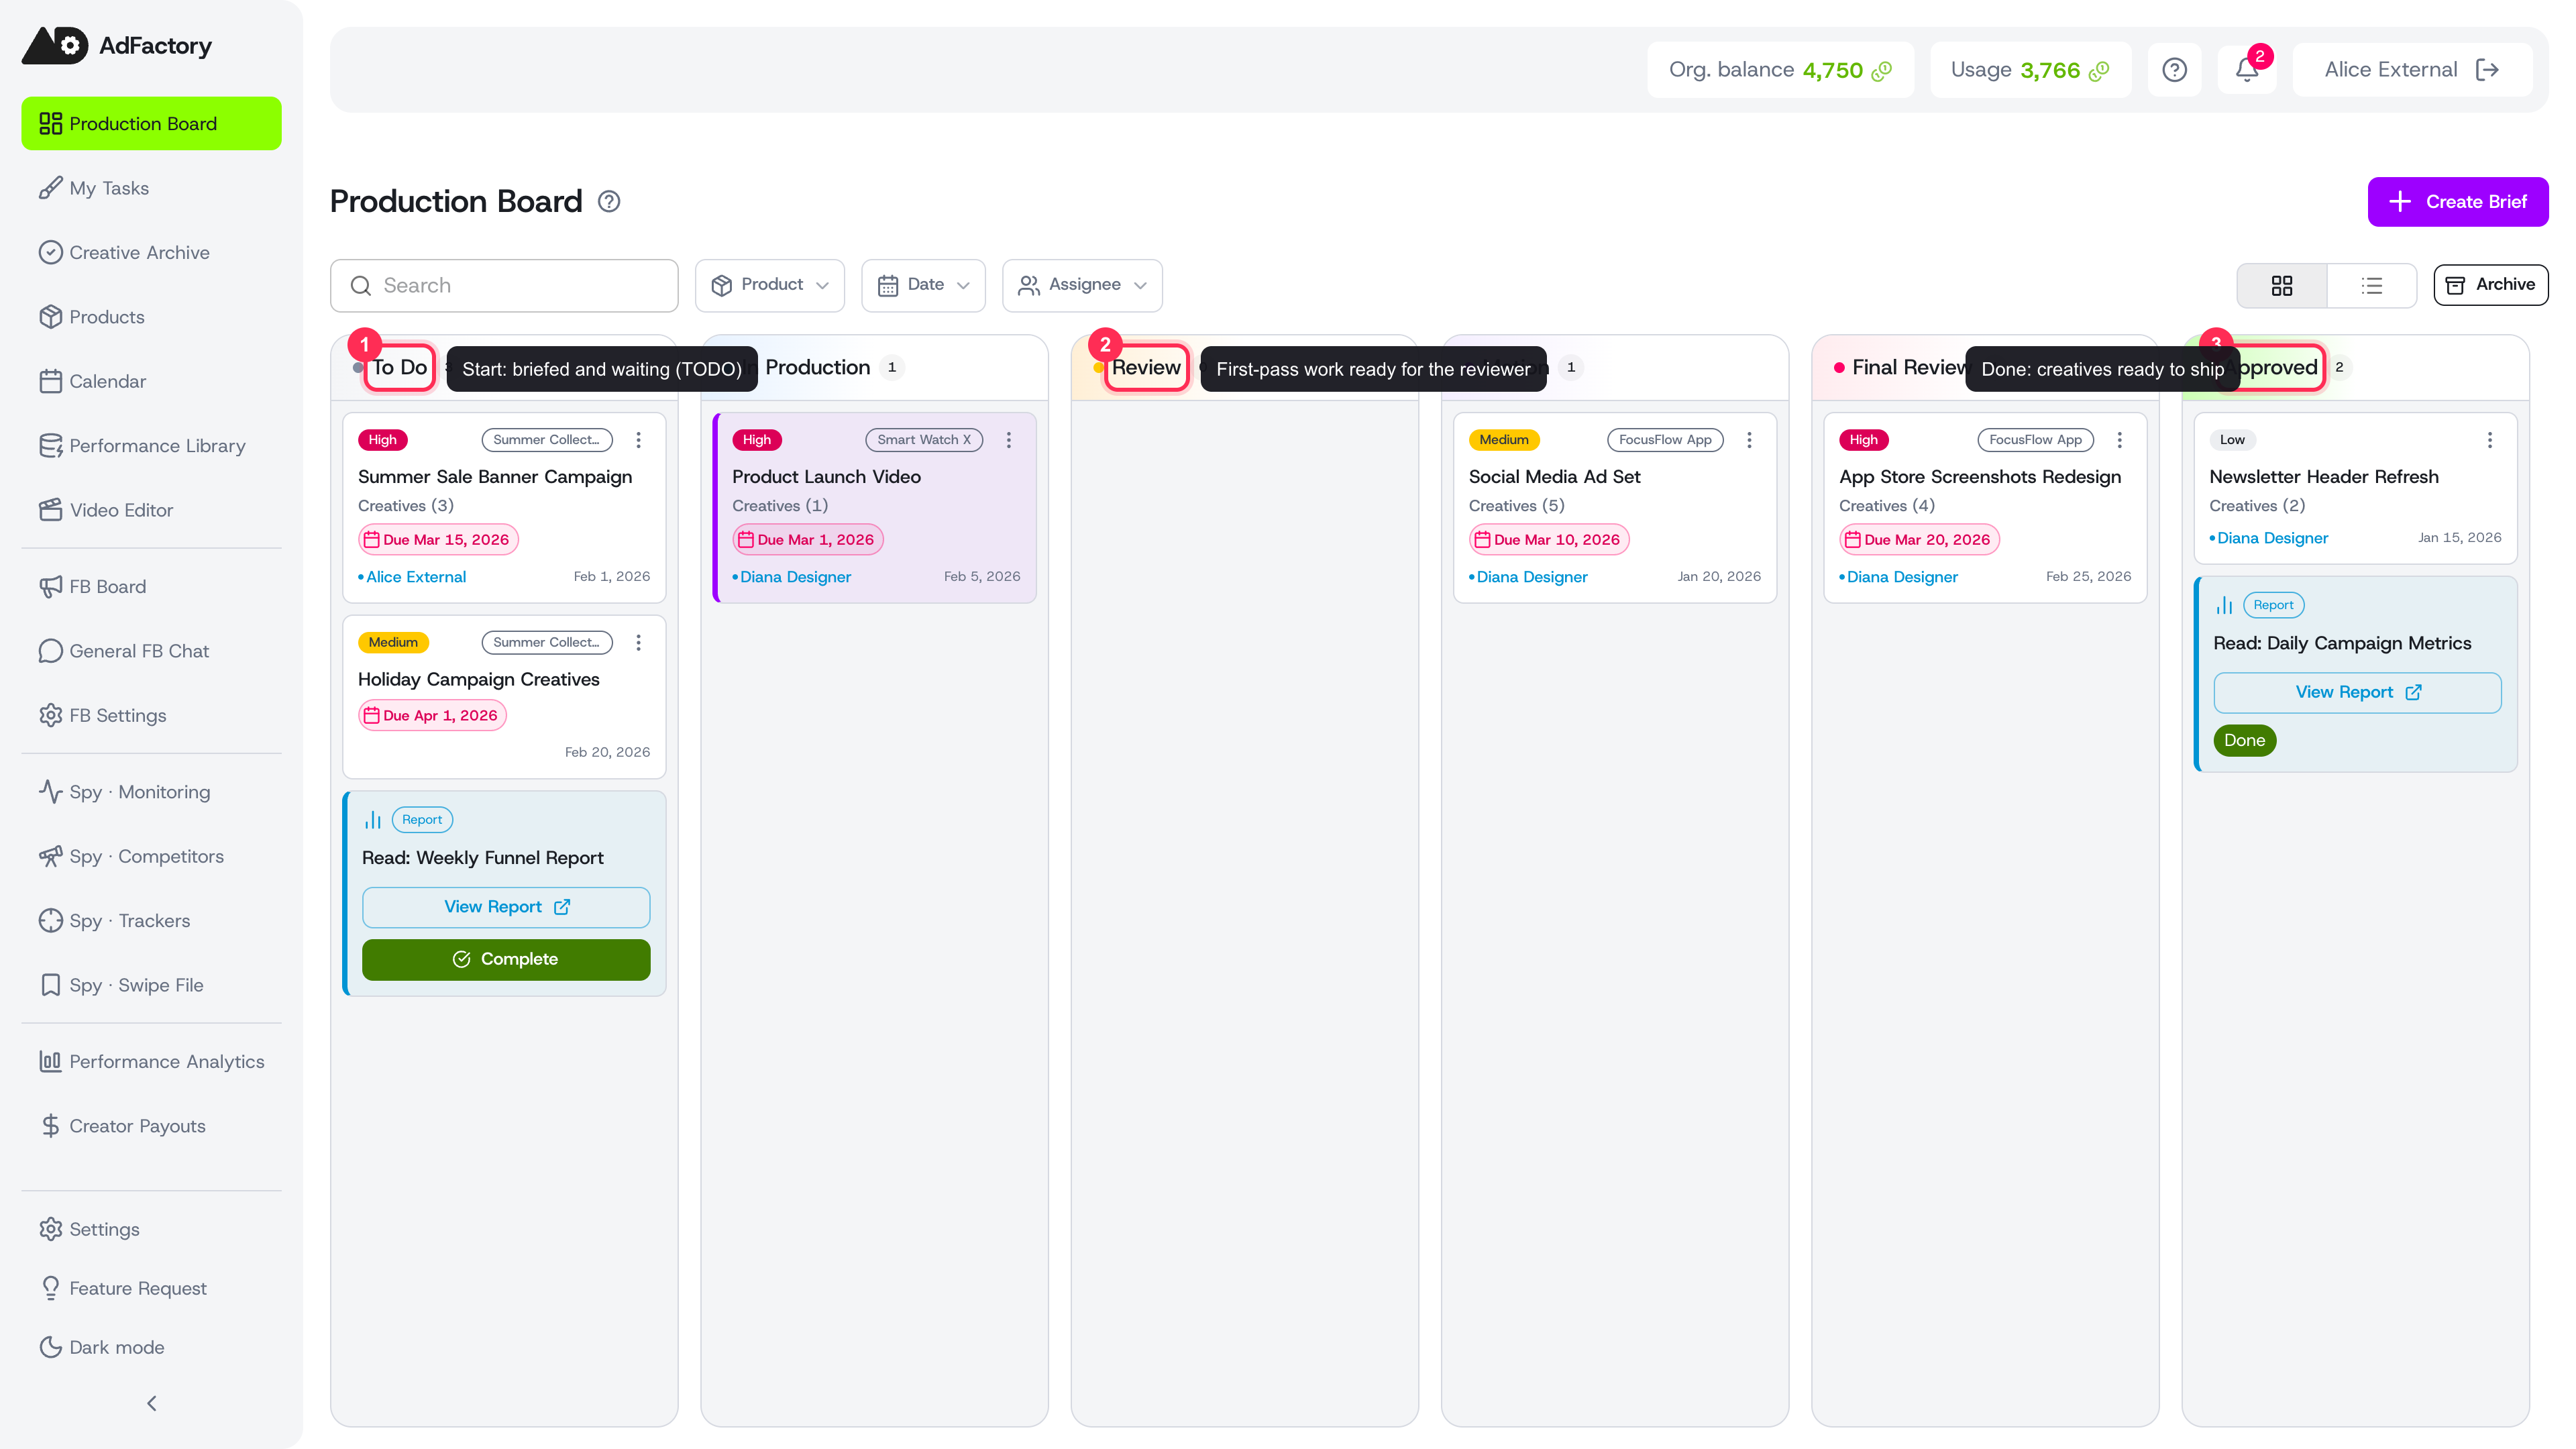Click Due Apr 1, 2026 badge
Image resolution: width=2576 pixels, height=1449 pixels.
(432, 716)
